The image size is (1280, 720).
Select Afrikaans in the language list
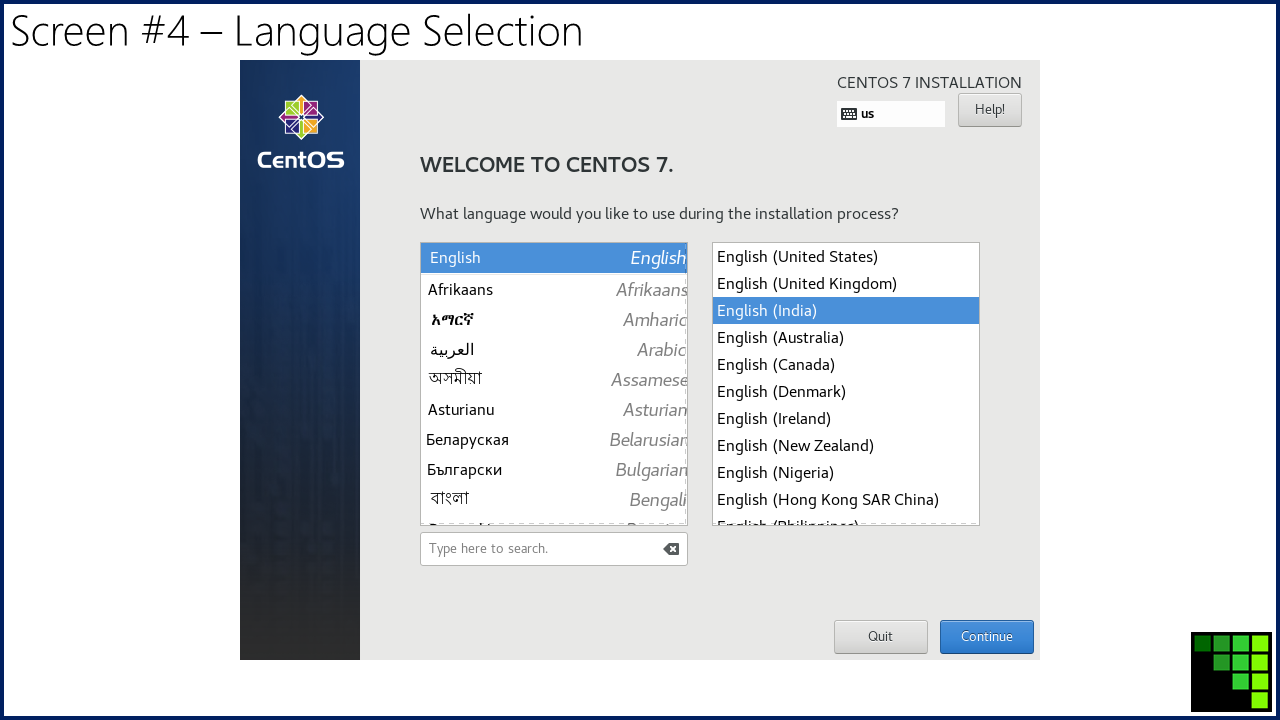[x=553, y=290]
